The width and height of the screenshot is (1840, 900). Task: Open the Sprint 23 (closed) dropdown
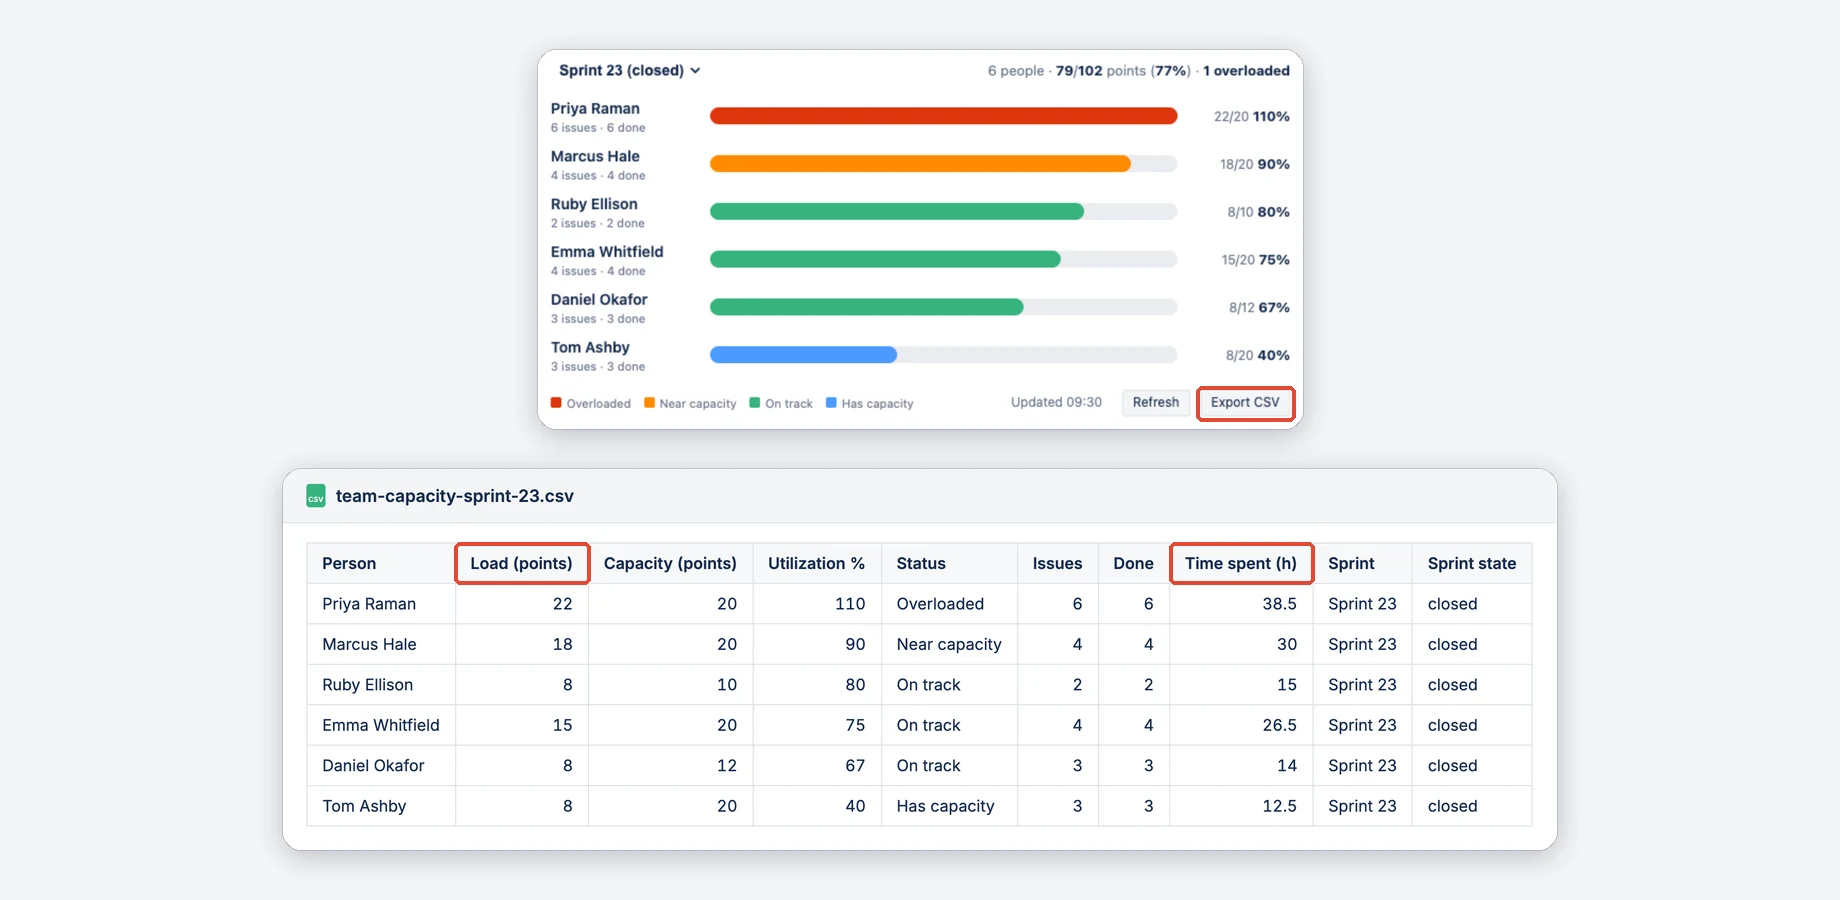(x=629, y=71)
